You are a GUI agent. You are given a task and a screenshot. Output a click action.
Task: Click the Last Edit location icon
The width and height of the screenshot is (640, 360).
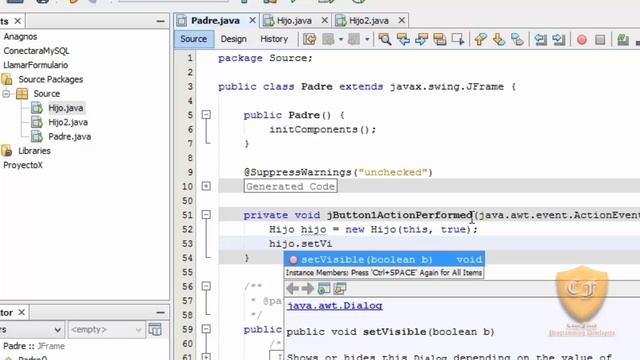pyautogui.click(x=310, y=39)
